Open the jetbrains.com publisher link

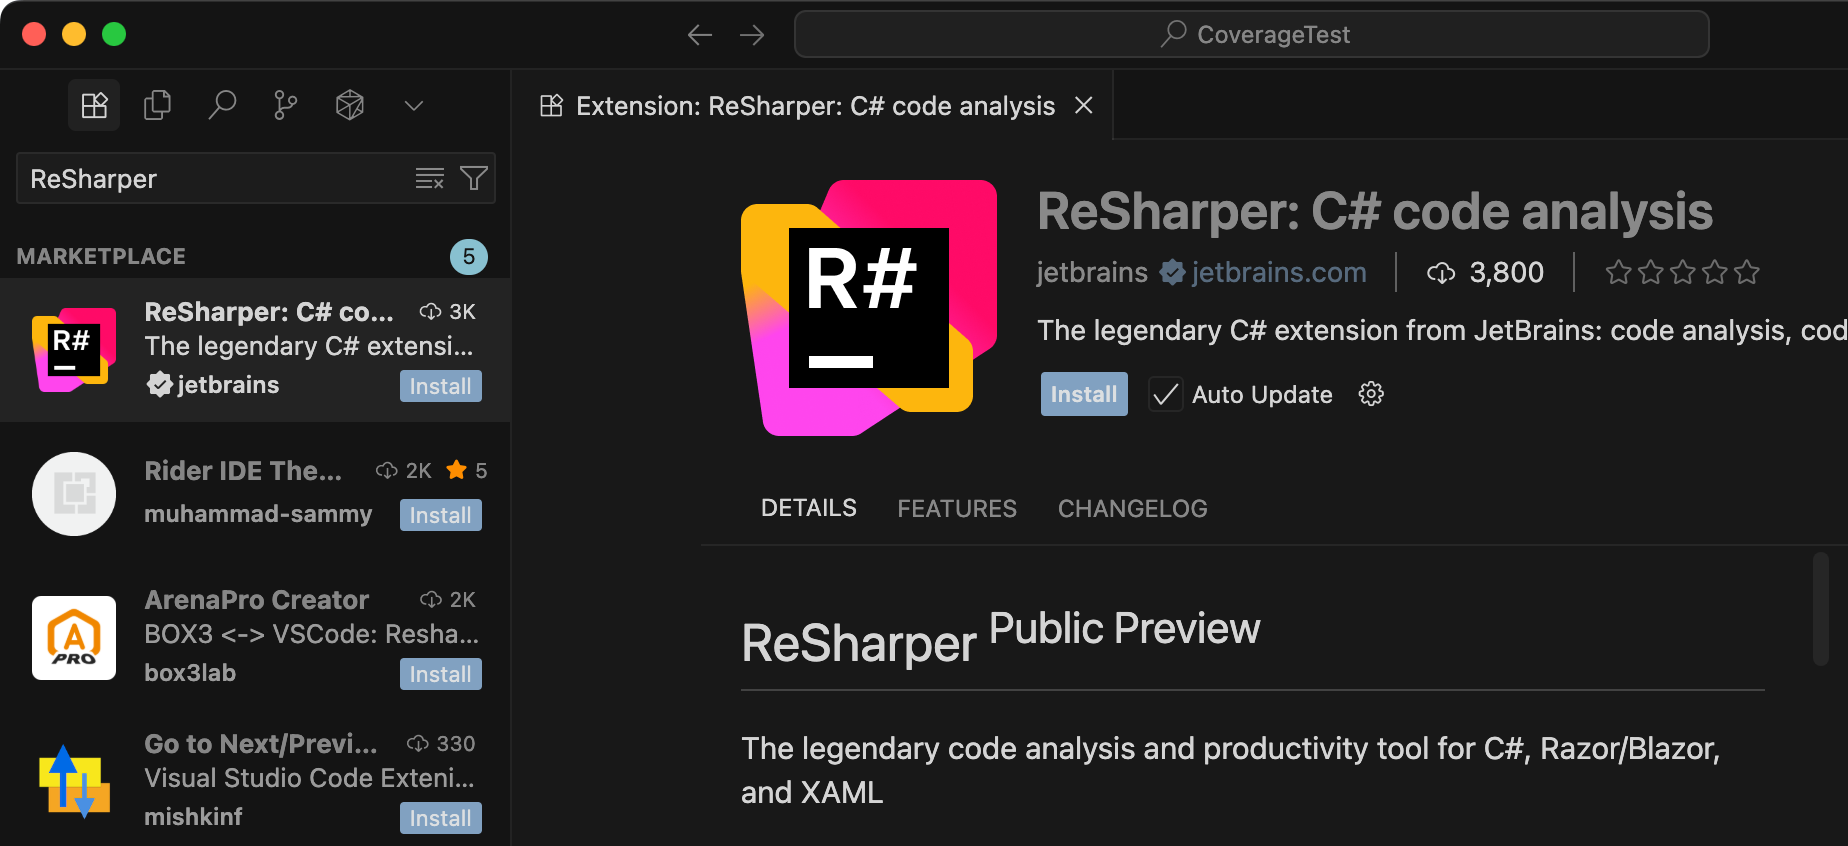click(1278, 272)
